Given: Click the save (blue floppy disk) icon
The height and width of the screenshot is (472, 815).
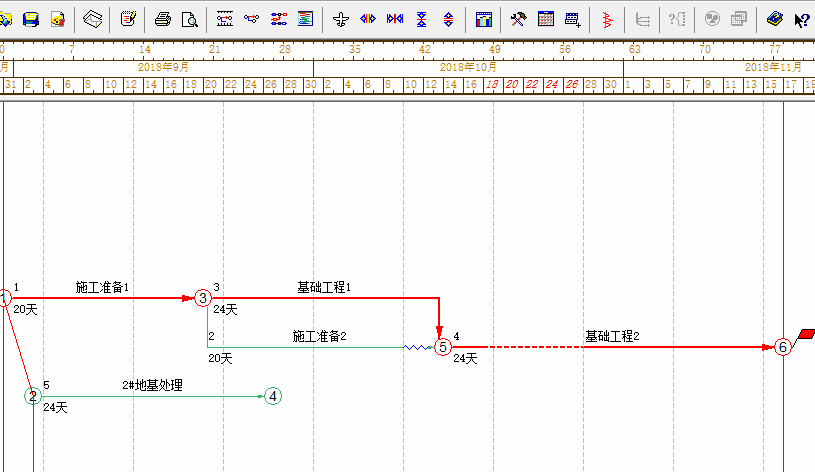Looking at the screenshot, I should click(31, 19).
